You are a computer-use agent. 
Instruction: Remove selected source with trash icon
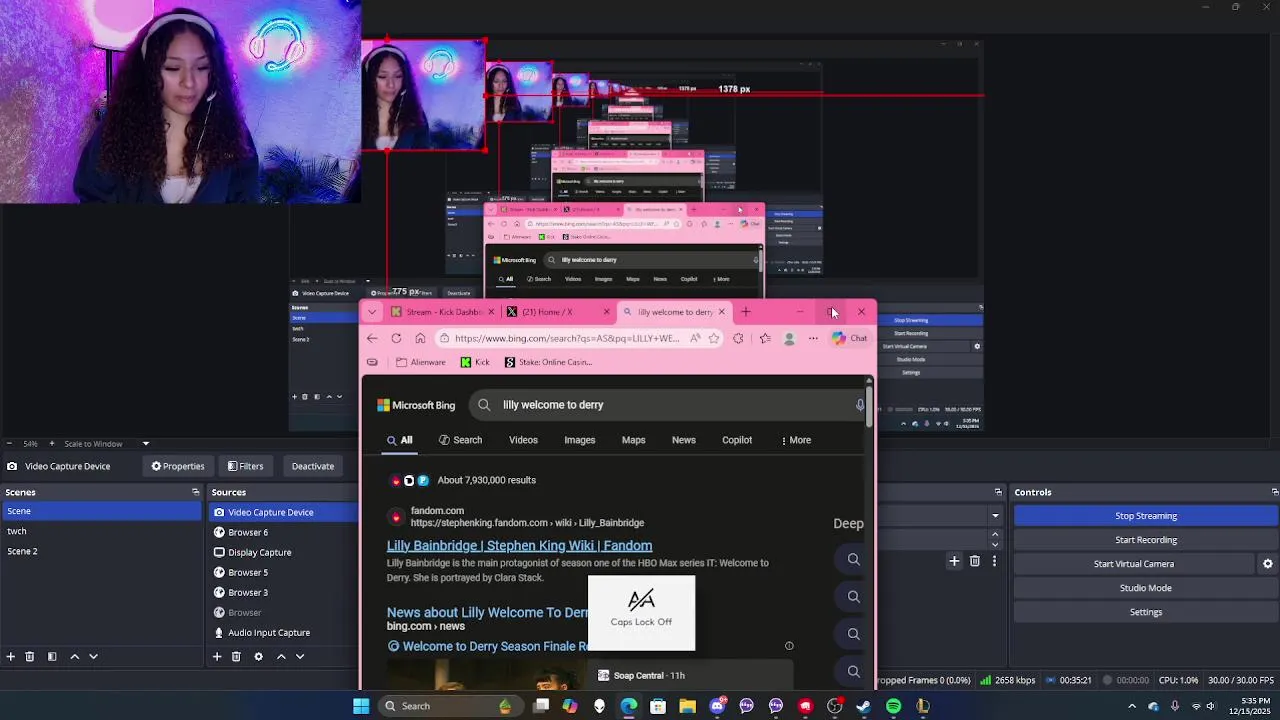click(x=236, y=656)
